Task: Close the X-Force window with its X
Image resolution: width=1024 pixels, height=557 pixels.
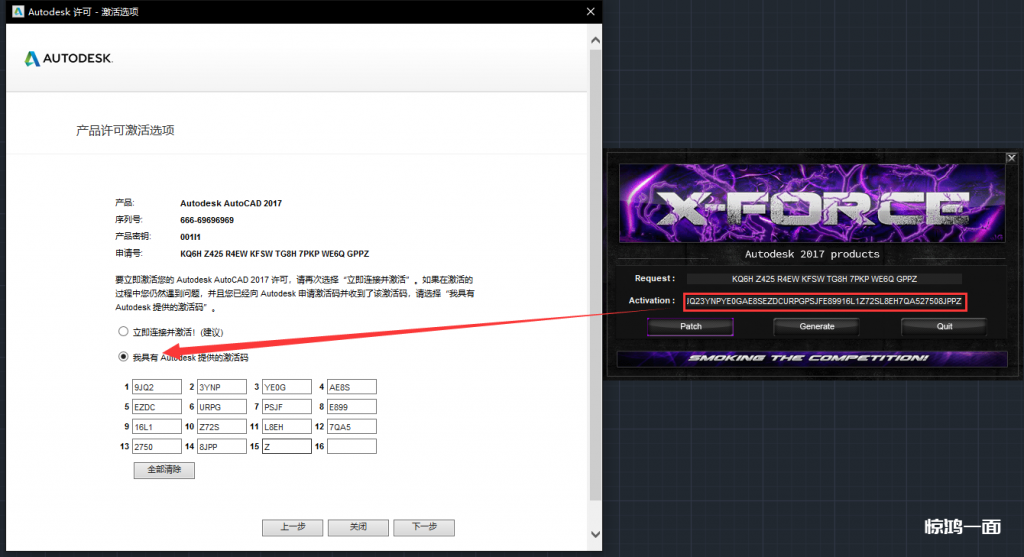Action: pyautogui.click(x=1011, y=157)
